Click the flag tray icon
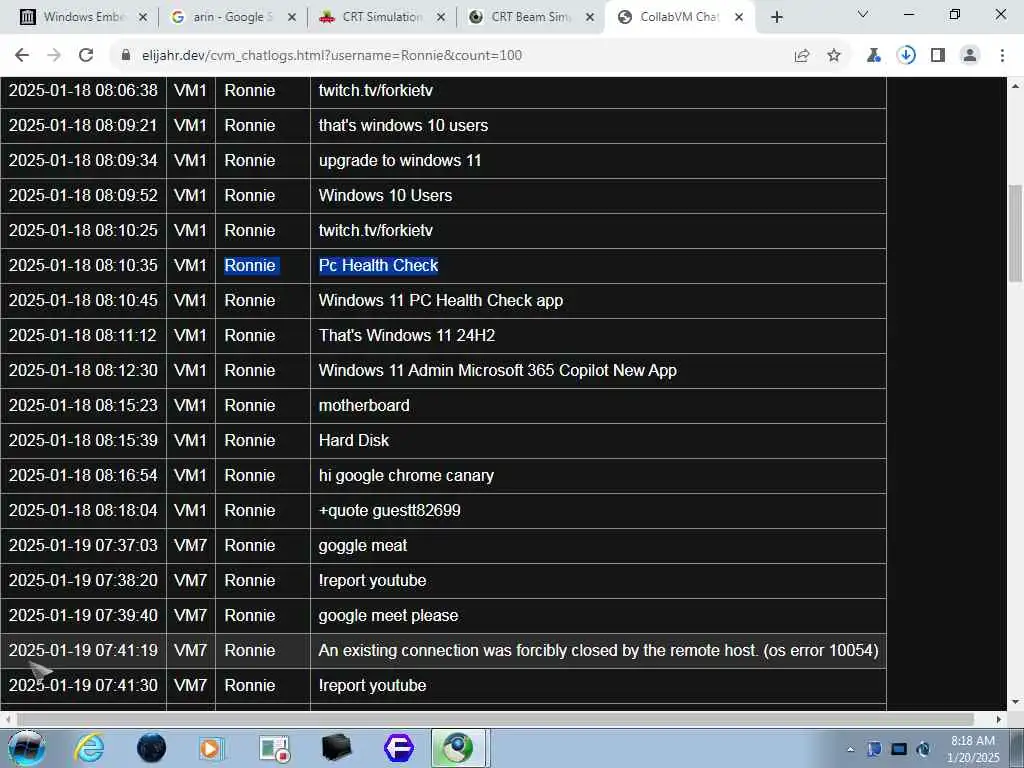 [x=874, y=749]
